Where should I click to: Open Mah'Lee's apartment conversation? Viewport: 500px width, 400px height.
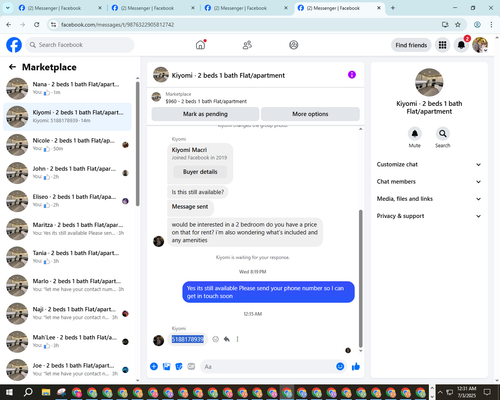click(x=67, y=341)
